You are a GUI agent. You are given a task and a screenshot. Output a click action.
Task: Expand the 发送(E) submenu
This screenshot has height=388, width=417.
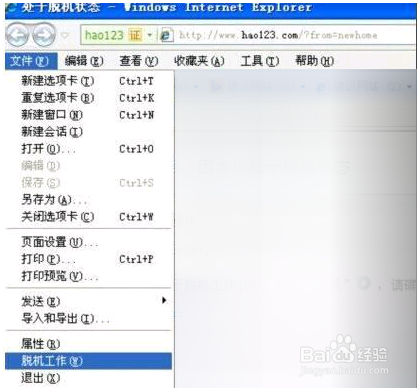tap(89, 301)
